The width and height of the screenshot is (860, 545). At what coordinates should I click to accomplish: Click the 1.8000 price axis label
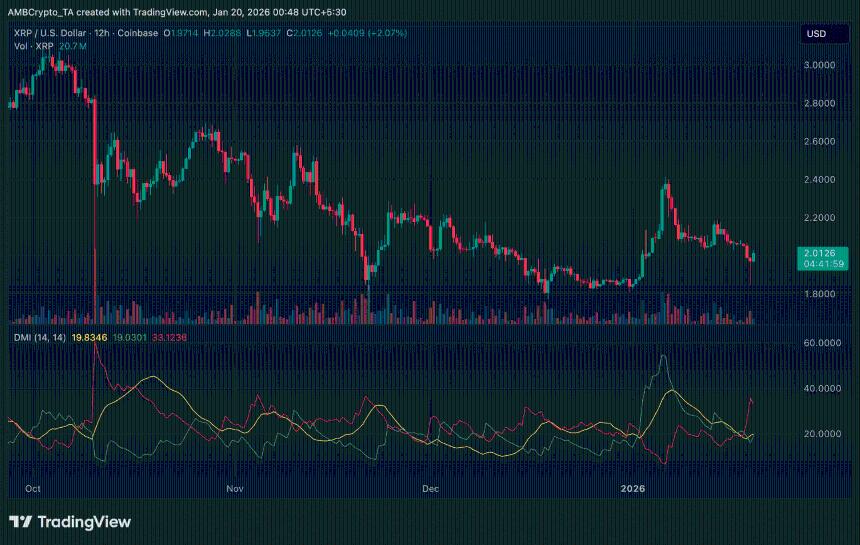[819, 294]
